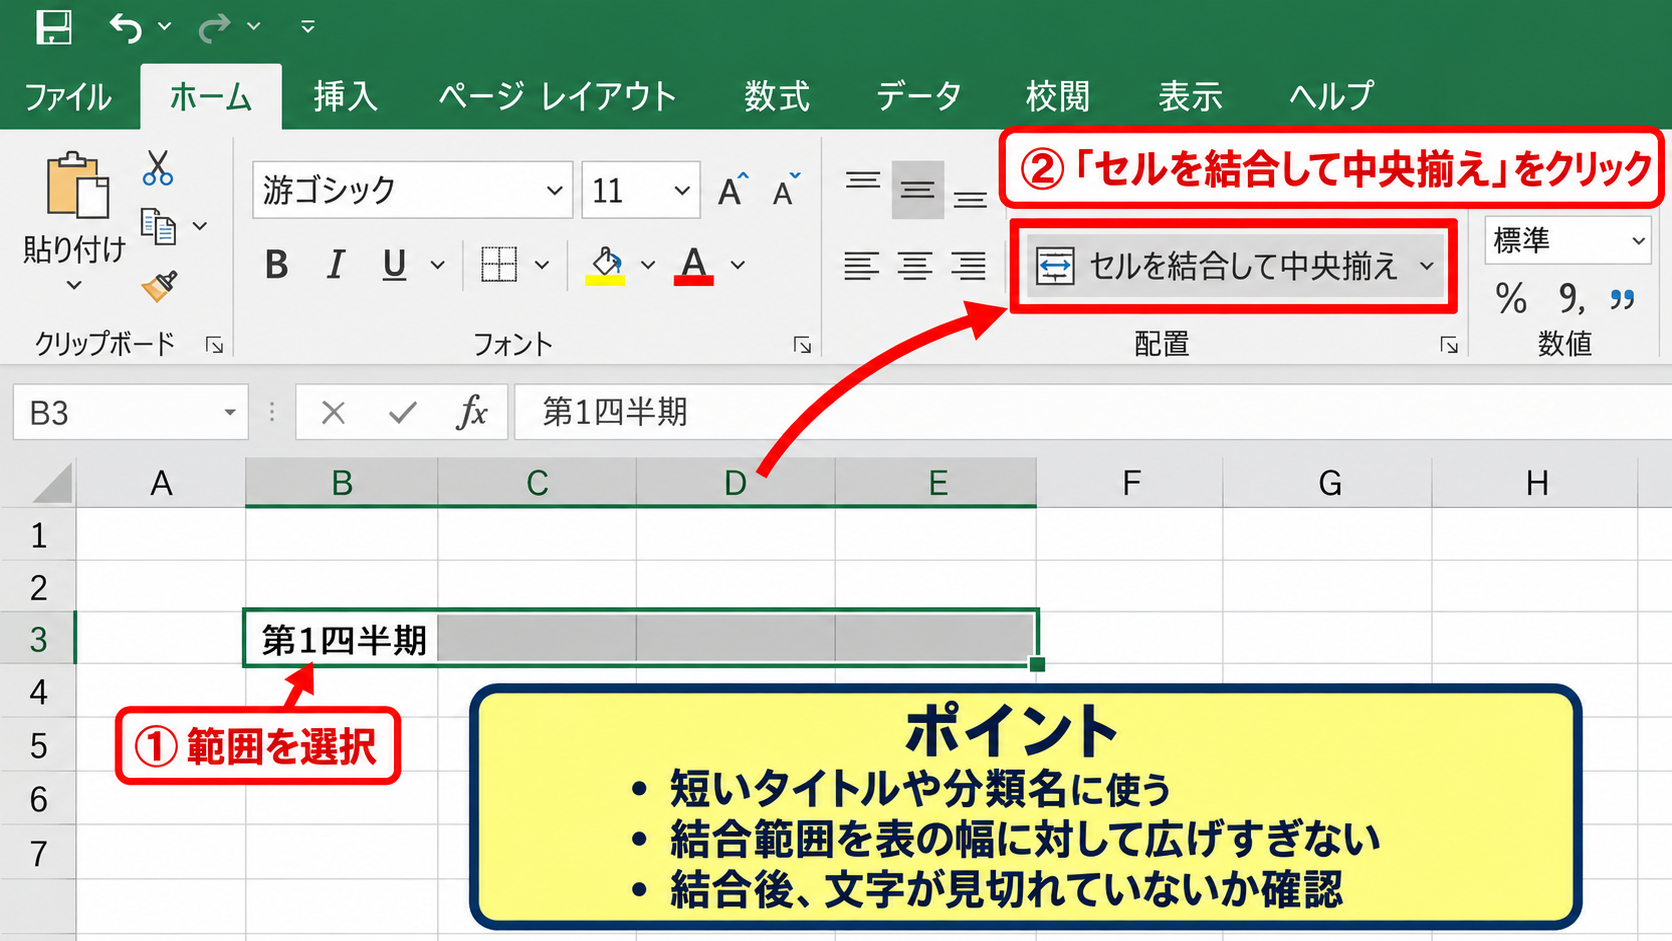Image resolution: width=1672 pixels, height=941 pixels.
Task: Click the formula bar confirm checkmark icon
Action: (403, 412)
